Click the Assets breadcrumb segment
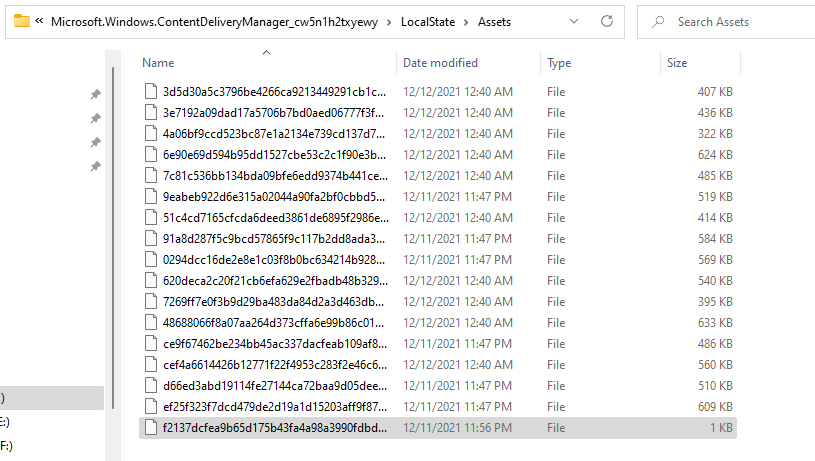This screenshot has width=815, height=461. coord(494,22)
